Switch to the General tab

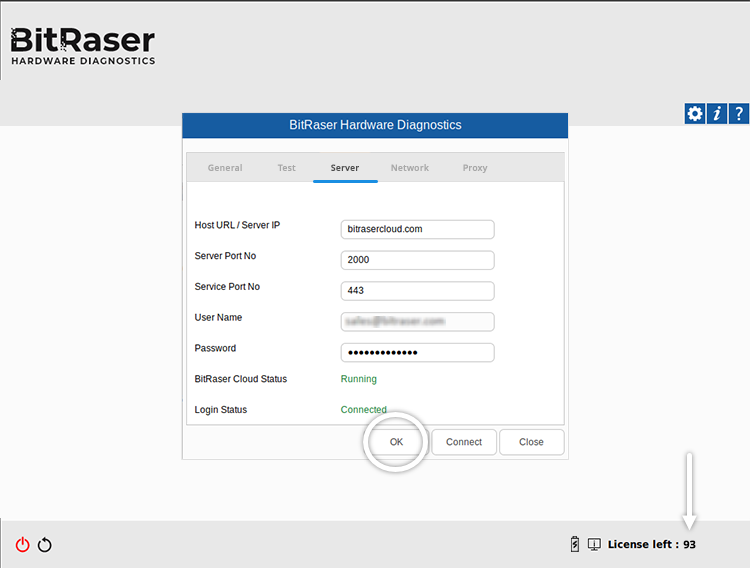tap(225, 168)
